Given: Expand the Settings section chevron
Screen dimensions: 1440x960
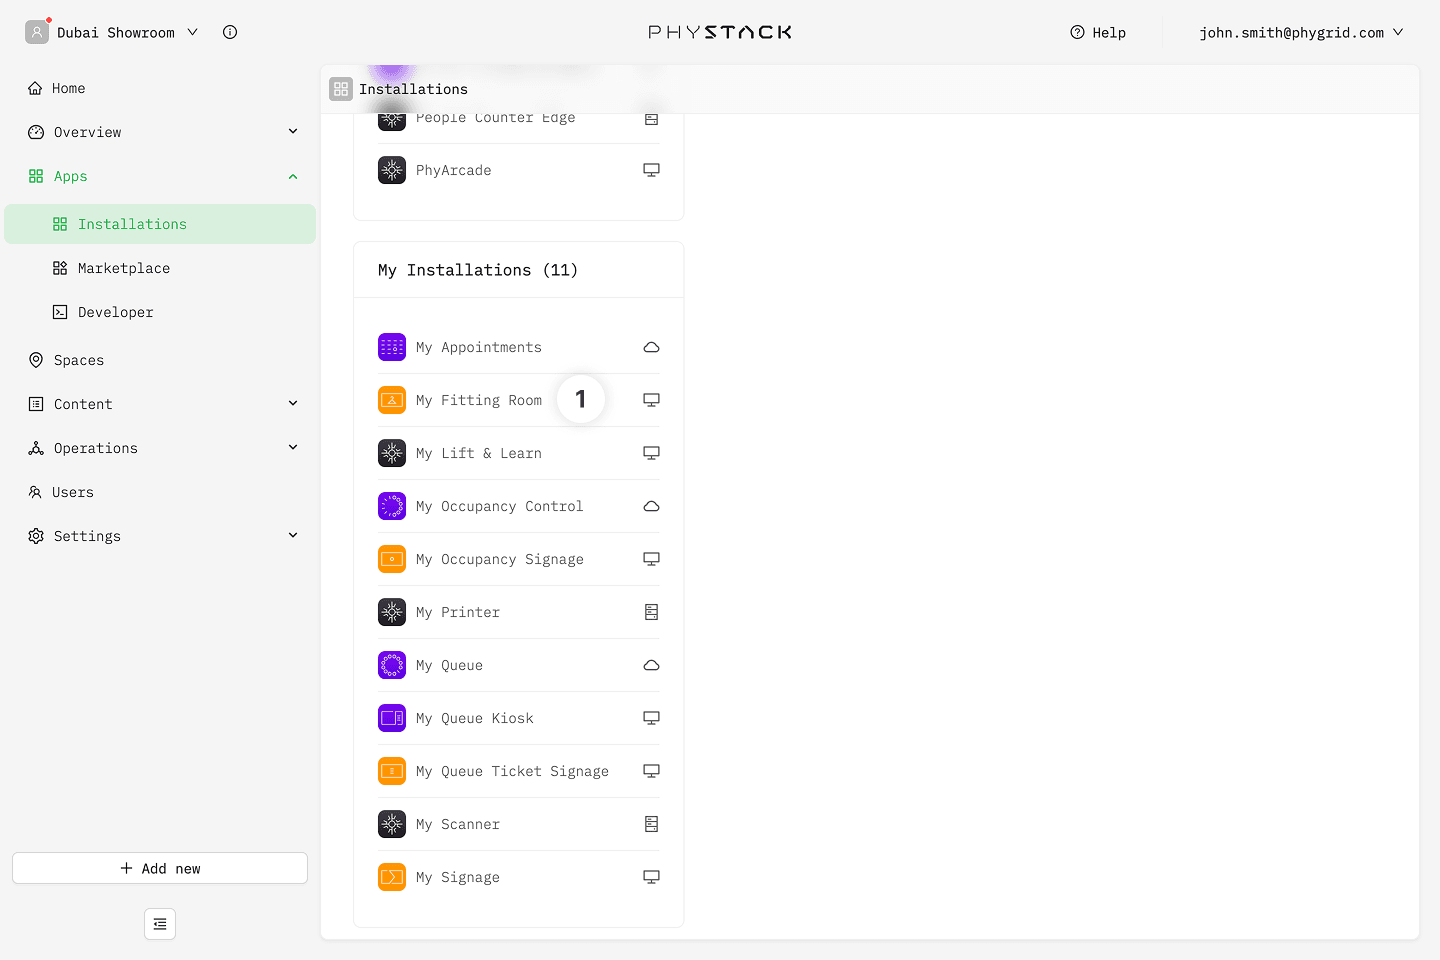Looking at the screenshot, I should (293, 535).
